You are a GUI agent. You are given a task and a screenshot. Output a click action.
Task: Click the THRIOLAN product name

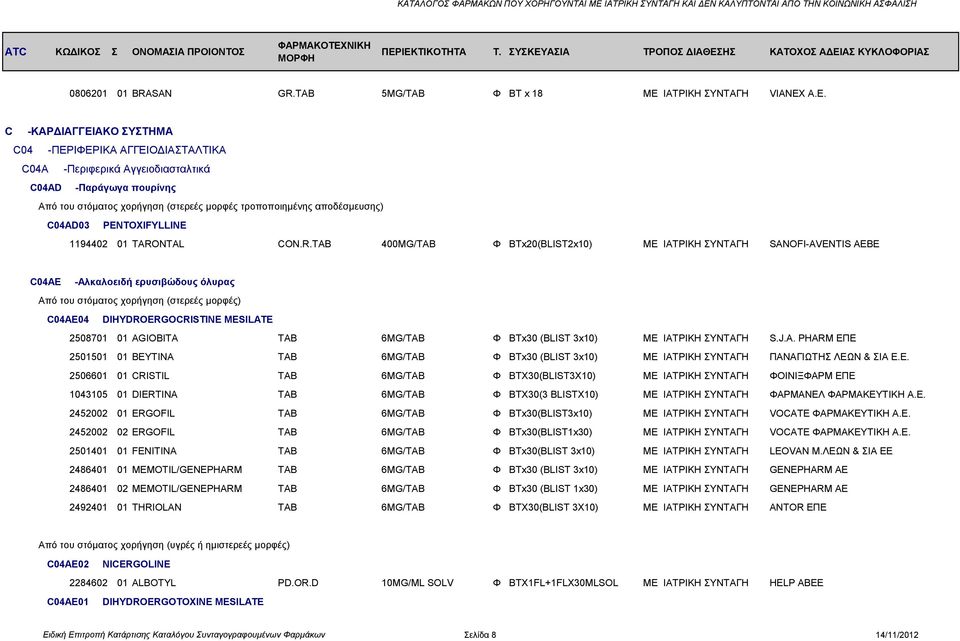[157, 507]
